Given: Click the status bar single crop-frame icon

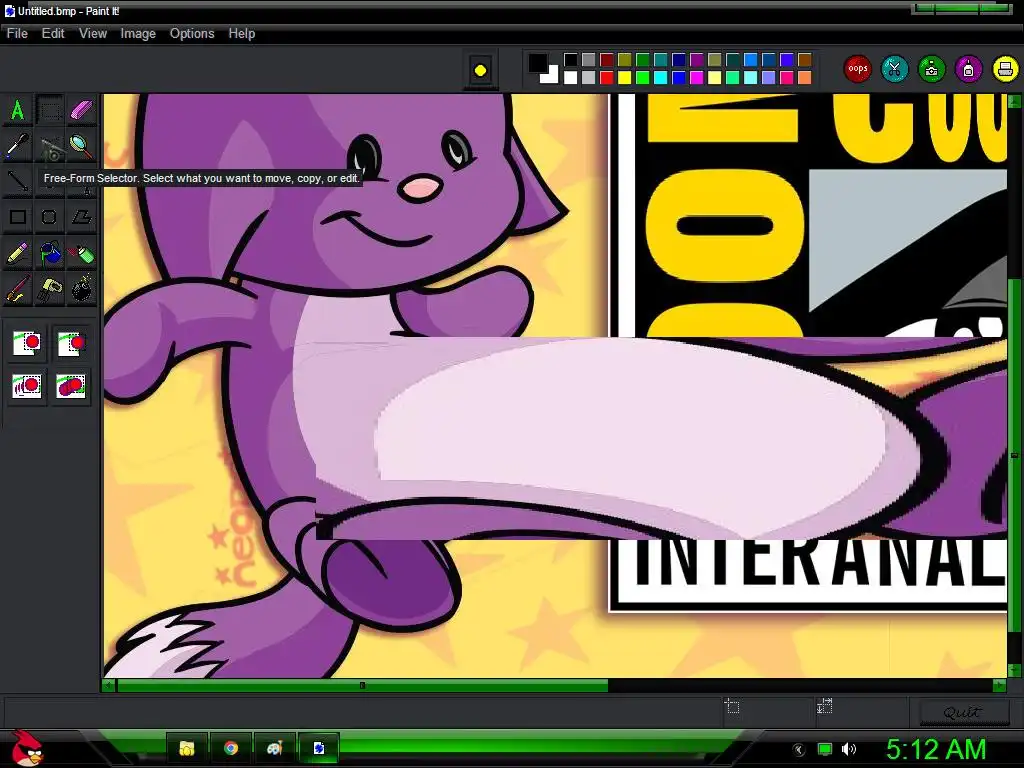Looking at the screenshot, I should (732, 706).
